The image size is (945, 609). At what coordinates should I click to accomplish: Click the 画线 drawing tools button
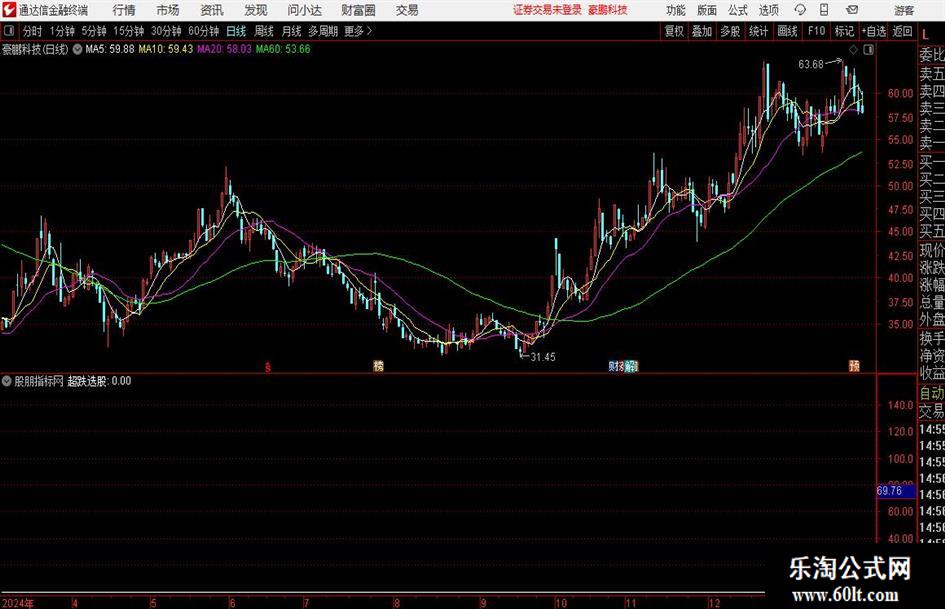[787, 31]
